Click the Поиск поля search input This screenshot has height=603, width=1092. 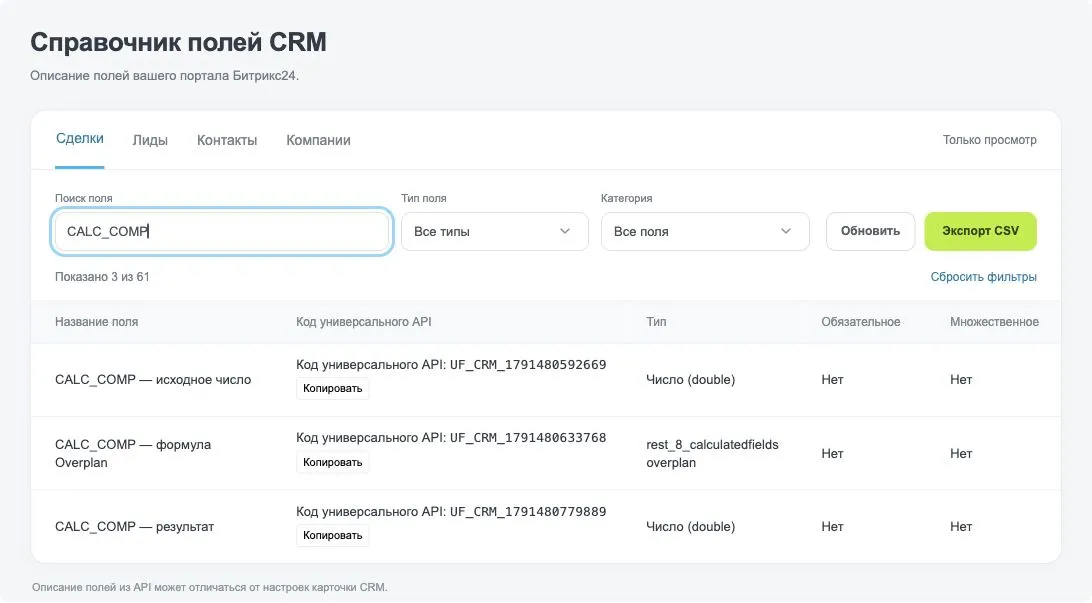221,231
